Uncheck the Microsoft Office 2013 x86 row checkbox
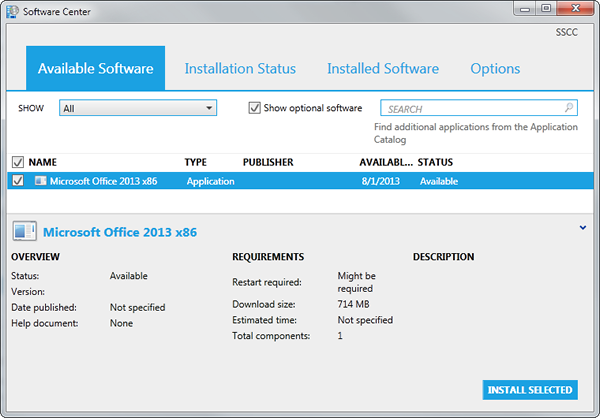The width and height of the screenshot is (600, 418). [x=18, y=180]
